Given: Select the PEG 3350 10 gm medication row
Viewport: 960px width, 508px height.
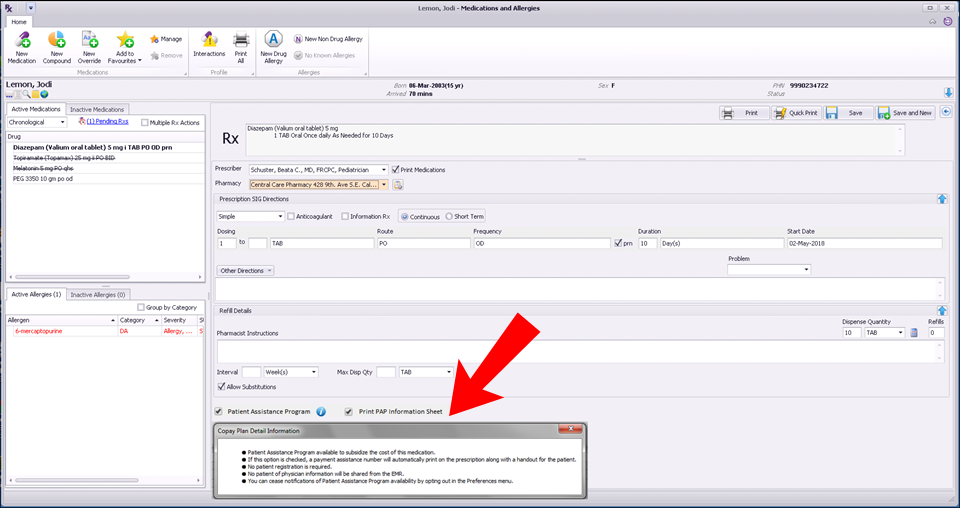Looking at the screenshot, I should tap(105, 179).
